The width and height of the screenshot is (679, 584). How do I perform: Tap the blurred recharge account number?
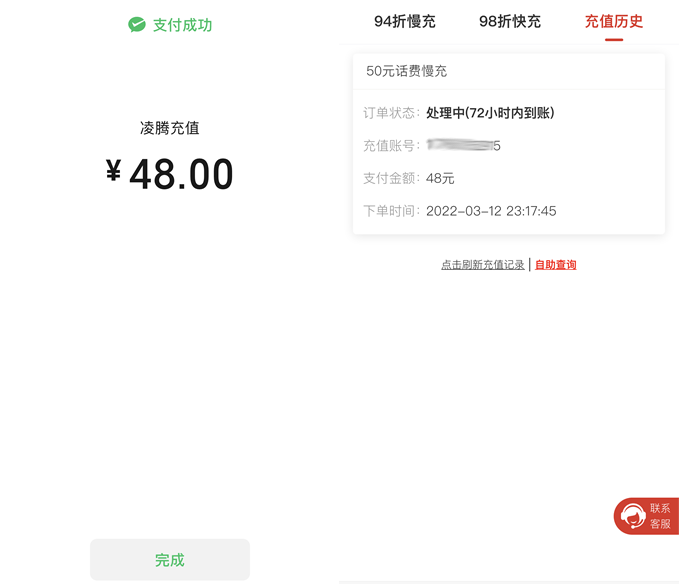463,146
